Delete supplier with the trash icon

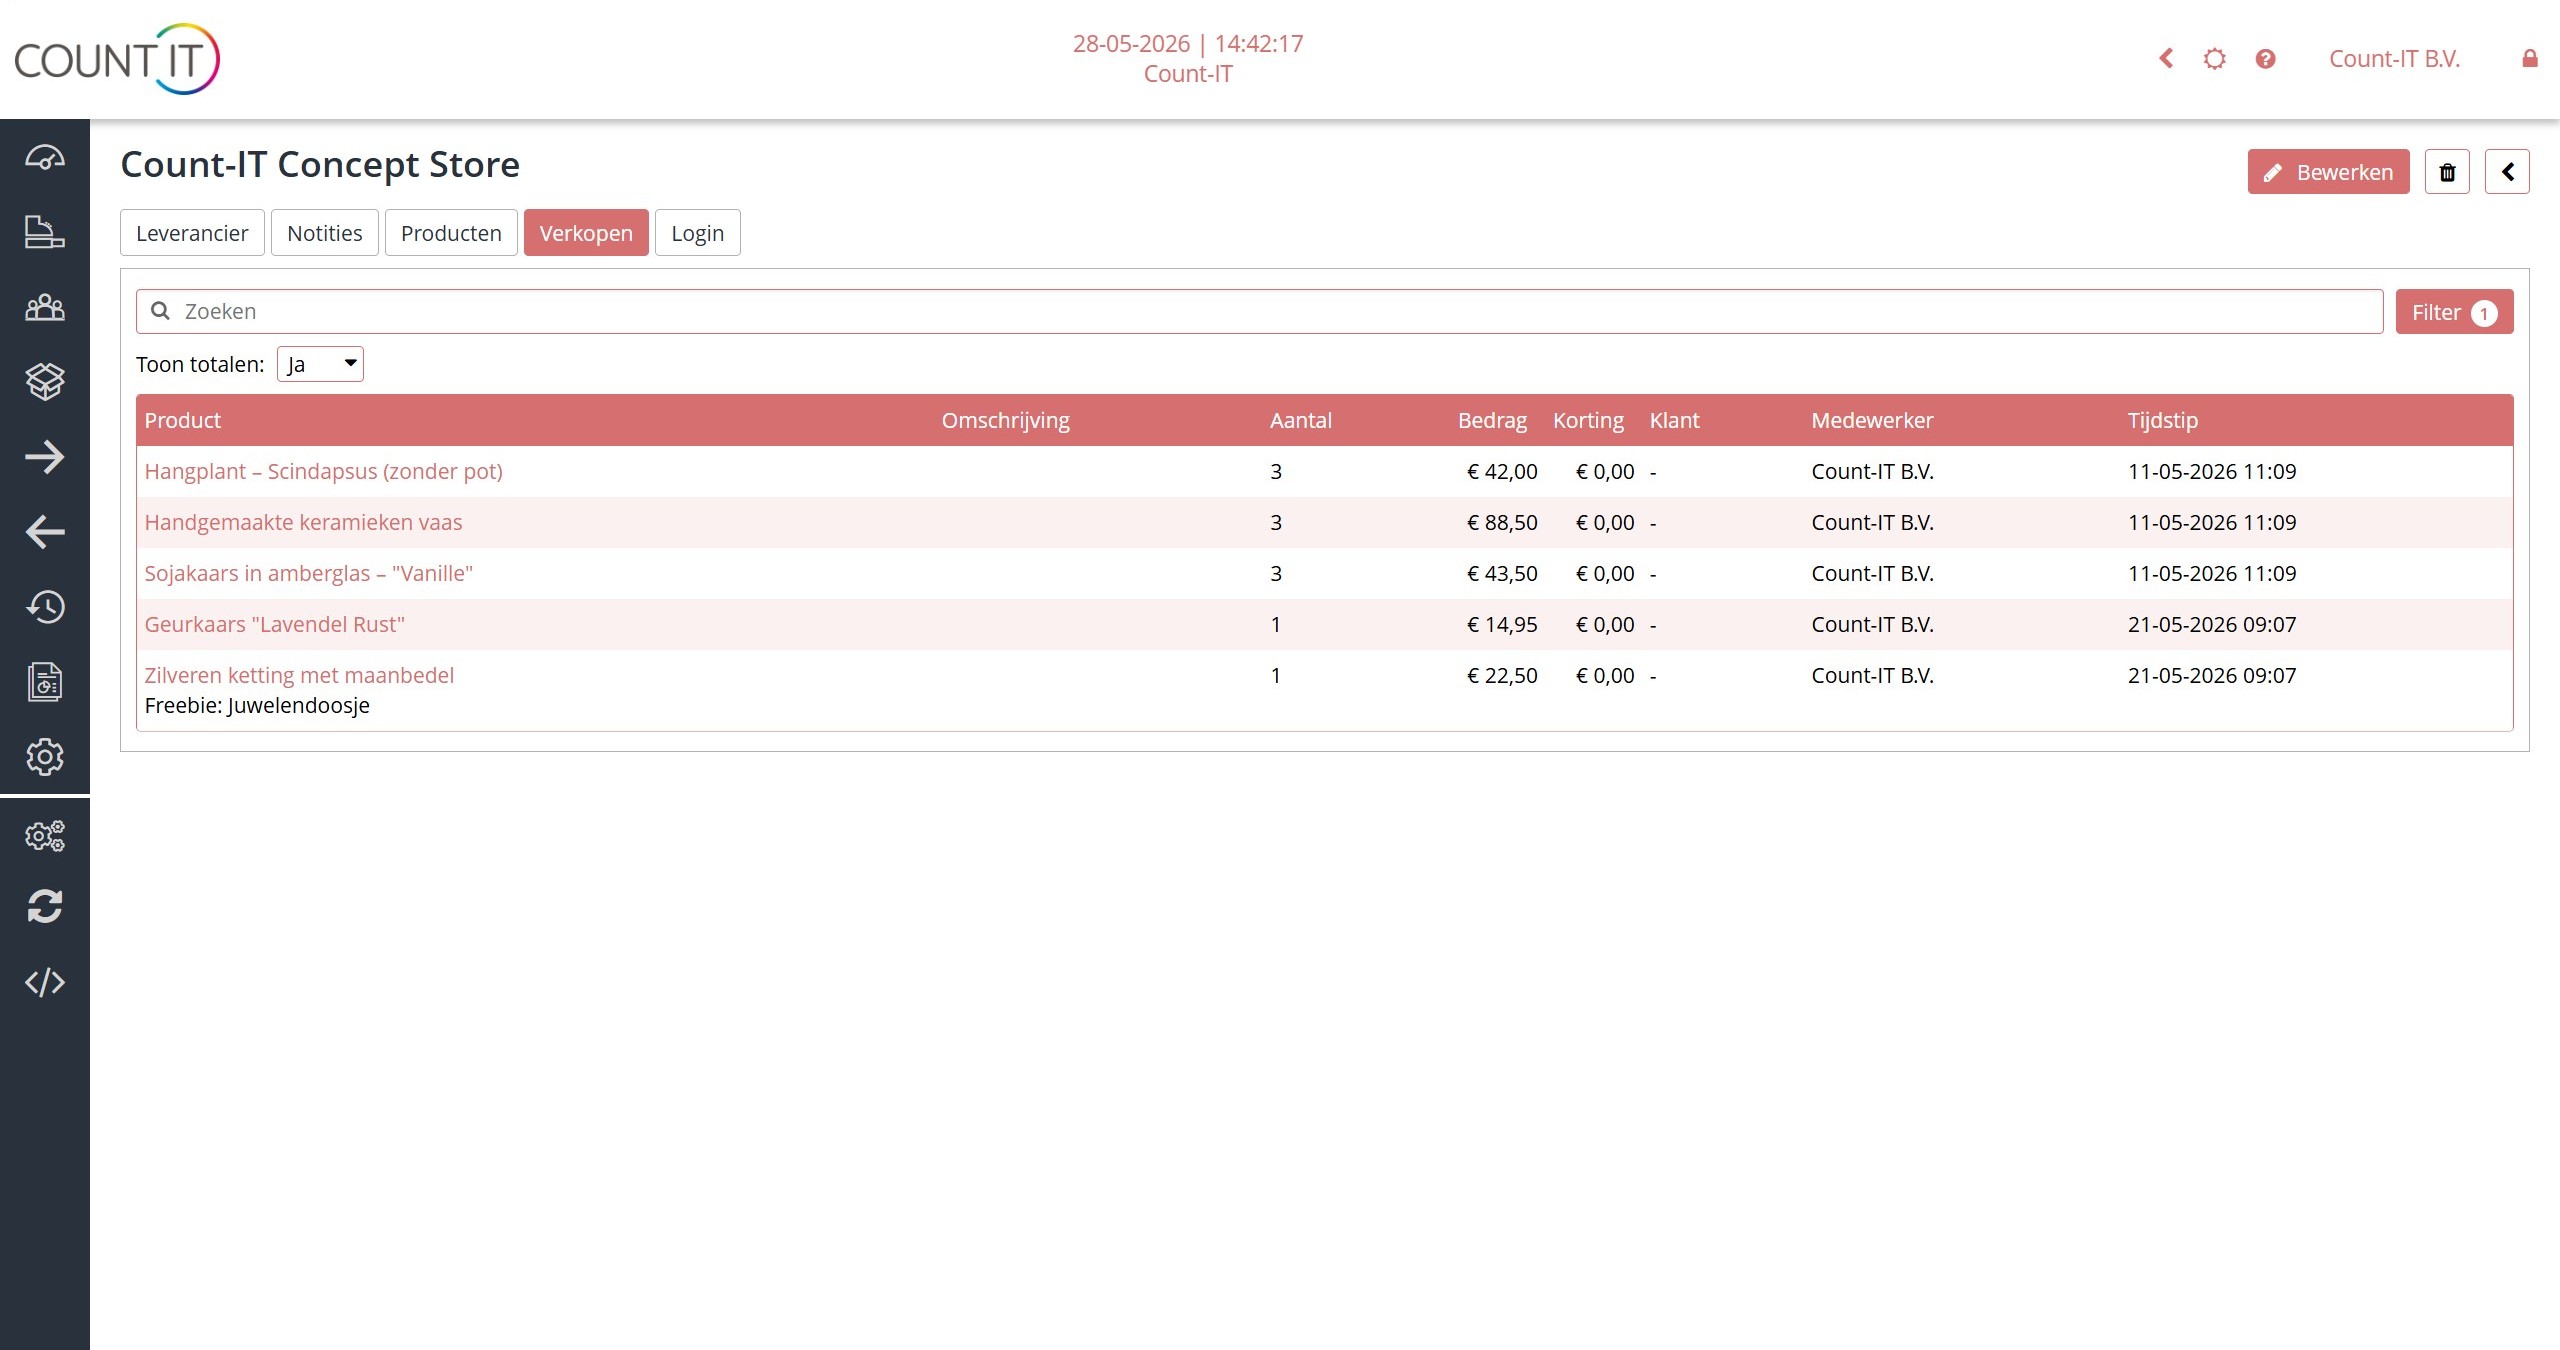click(2447, 172)
